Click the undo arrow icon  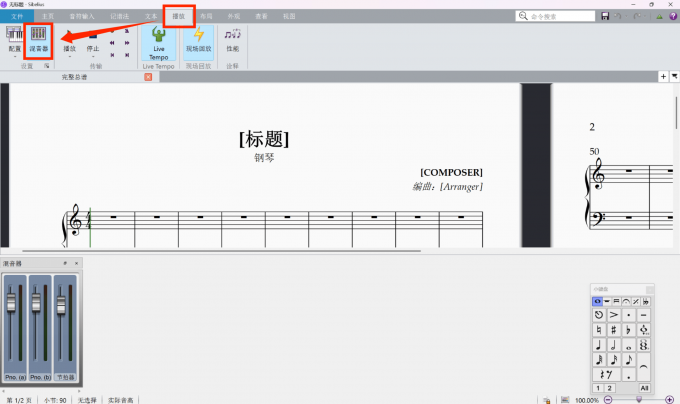point(618,16)
